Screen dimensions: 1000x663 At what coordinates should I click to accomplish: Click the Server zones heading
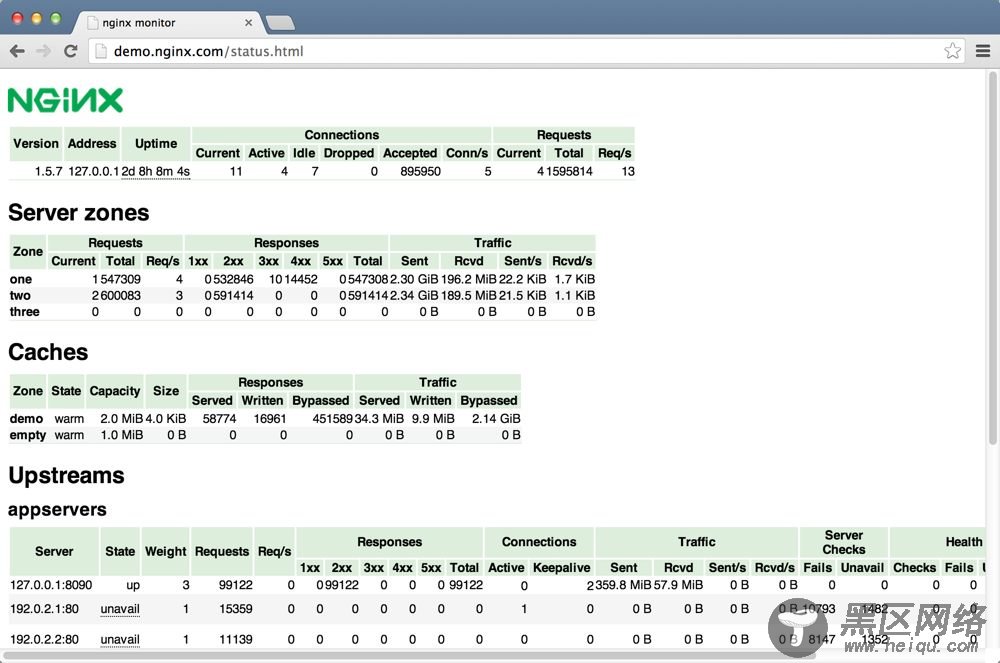(x=78, y=213)
